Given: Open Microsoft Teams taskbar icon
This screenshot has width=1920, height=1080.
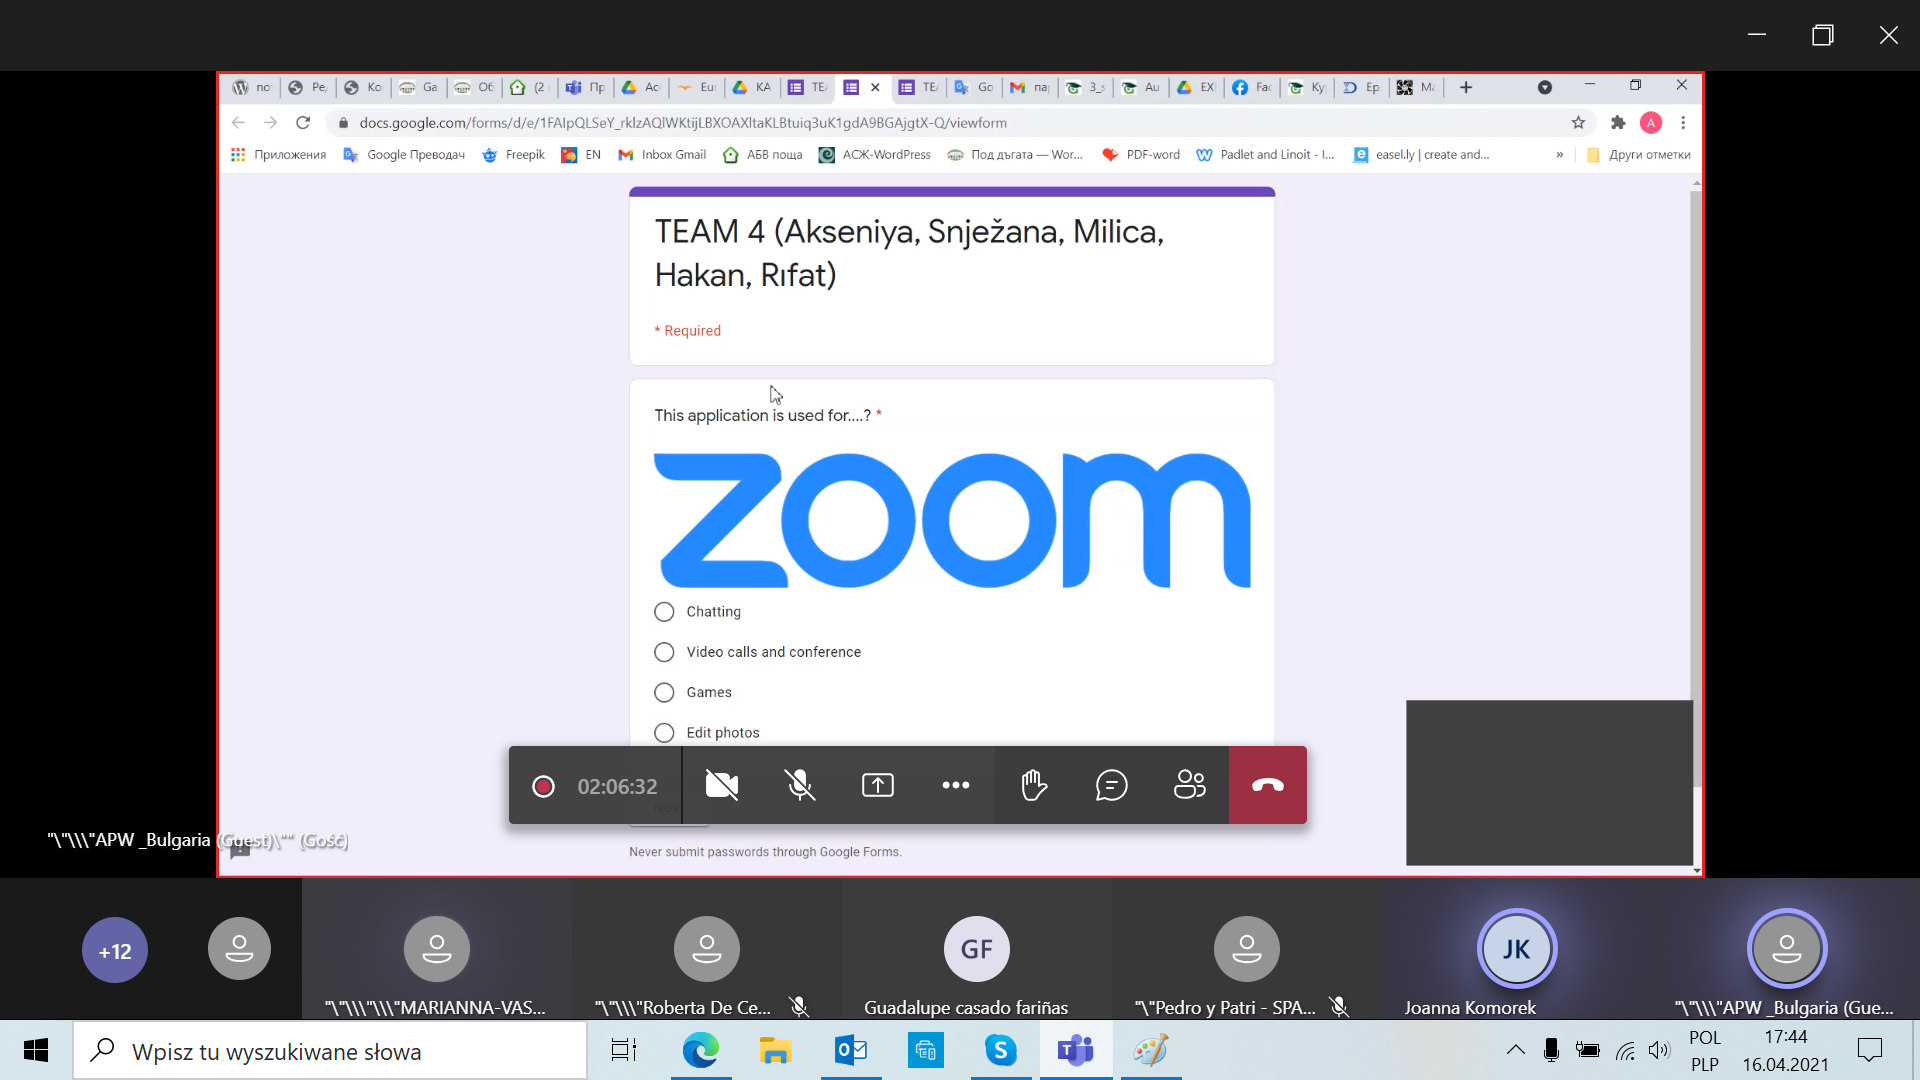Looking at the screenshot, I should coord(1076,1050).
